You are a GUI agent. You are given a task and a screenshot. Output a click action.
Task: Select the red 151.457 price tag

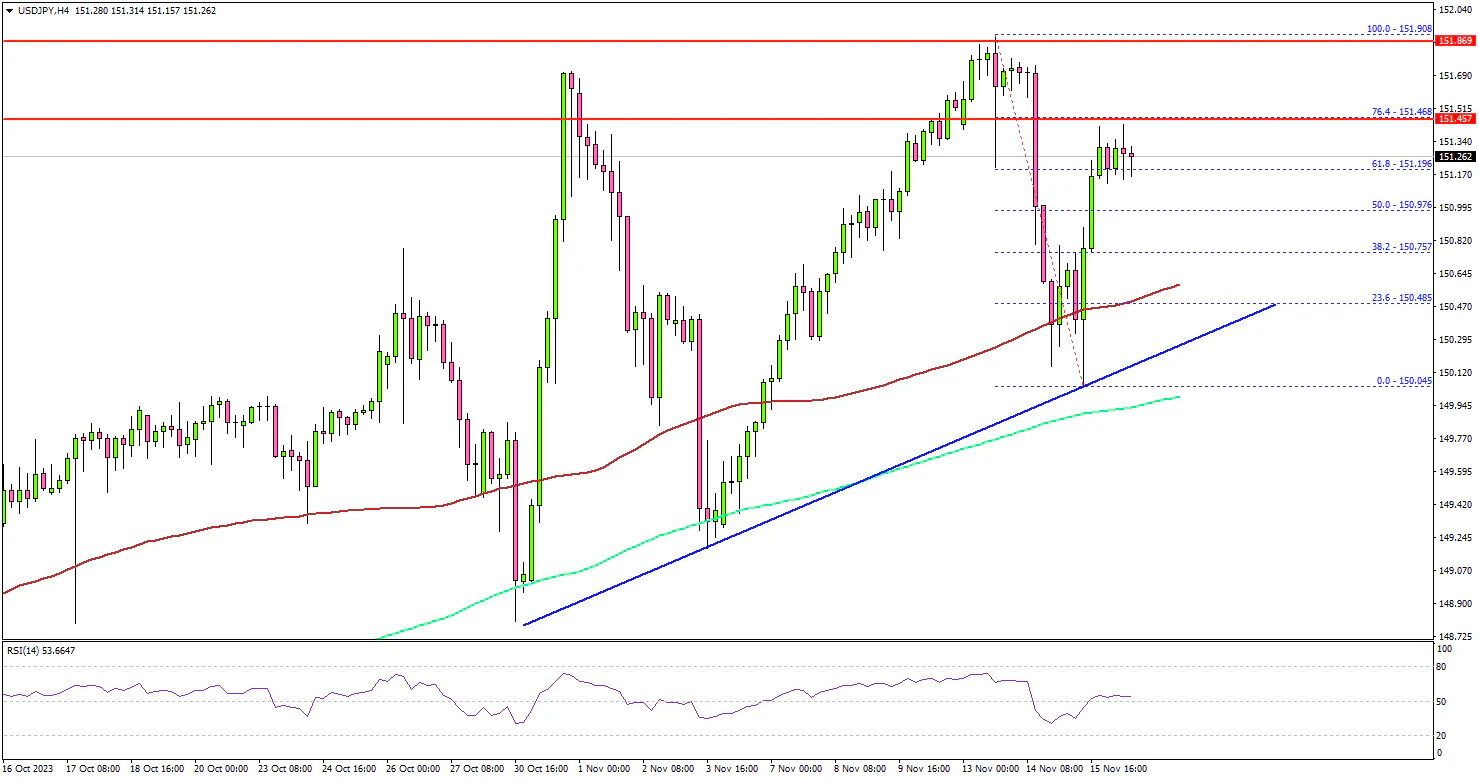[1454, 119]
